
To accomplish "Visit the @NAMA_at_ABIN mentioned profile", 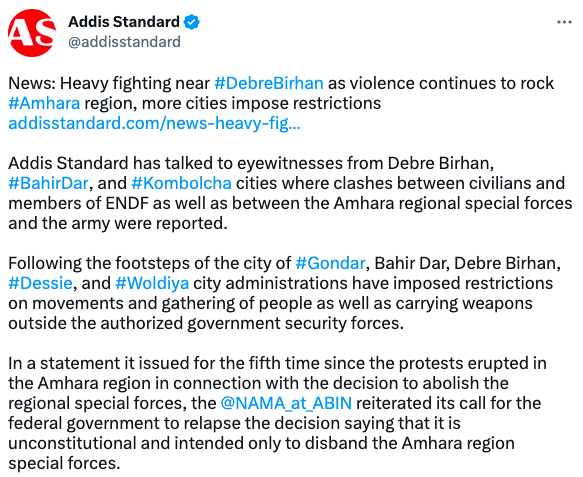I will [x=286, y=404].
